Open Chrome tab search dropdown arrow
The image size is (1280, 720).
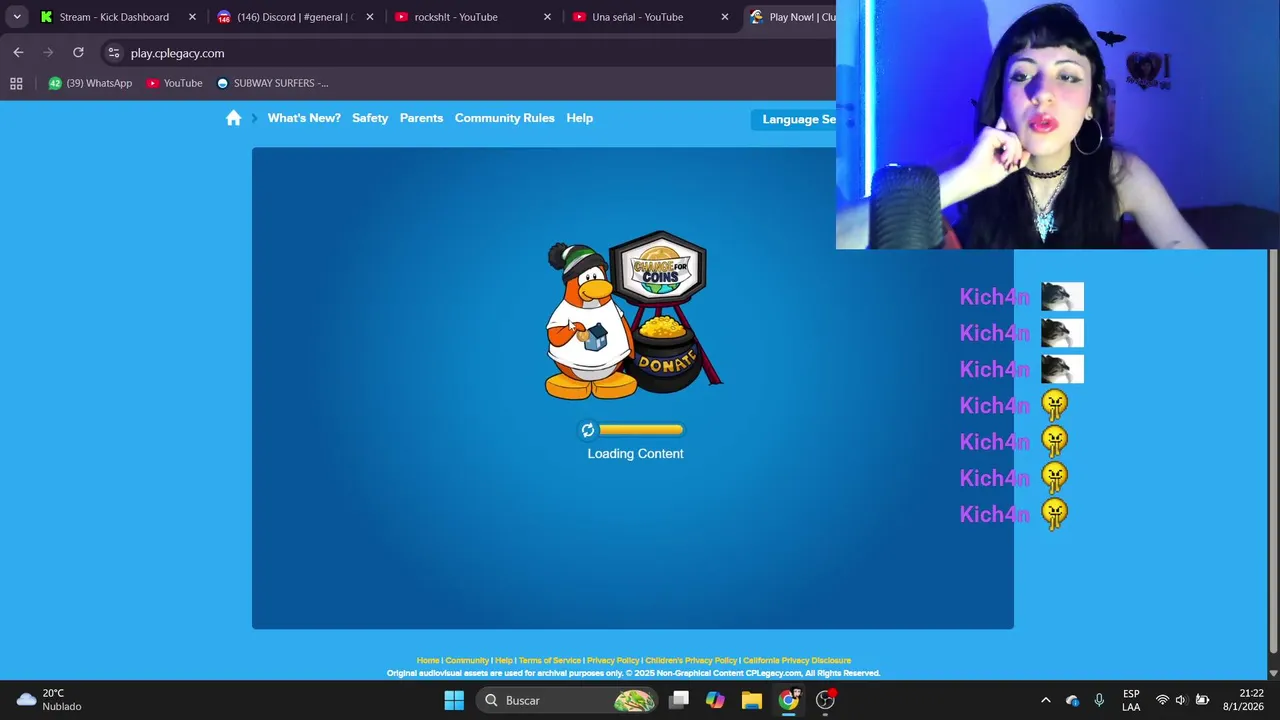click(x=17, y=17)
